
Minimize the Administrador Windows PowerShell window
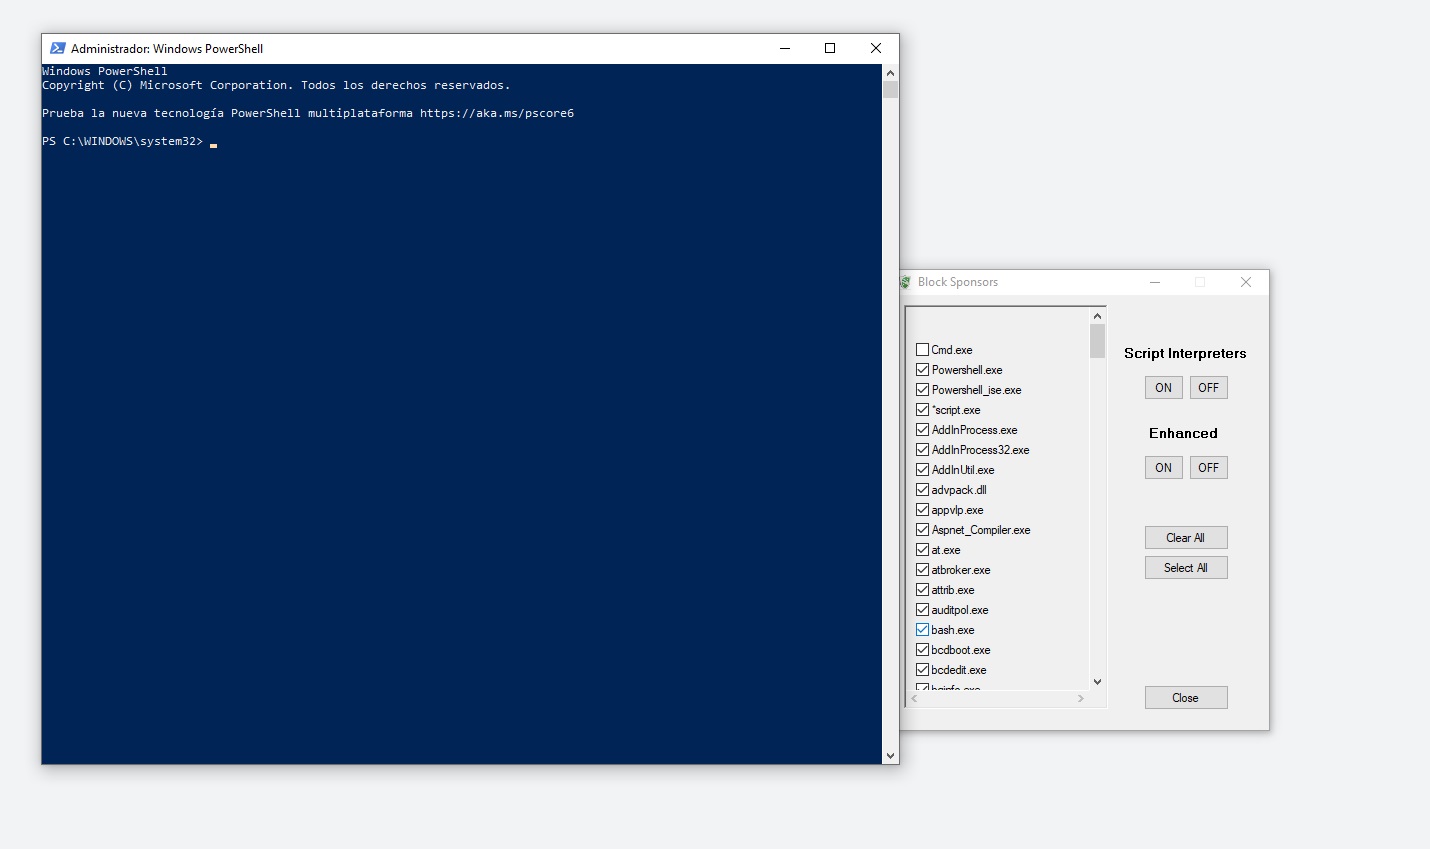785,48
